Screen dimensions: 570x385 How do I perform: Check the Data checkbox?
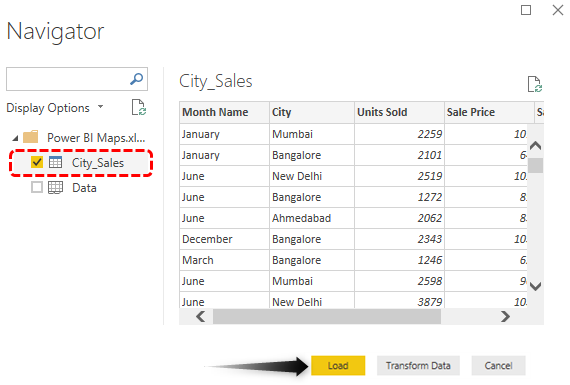pyautogui.click(x=37, y=187)
